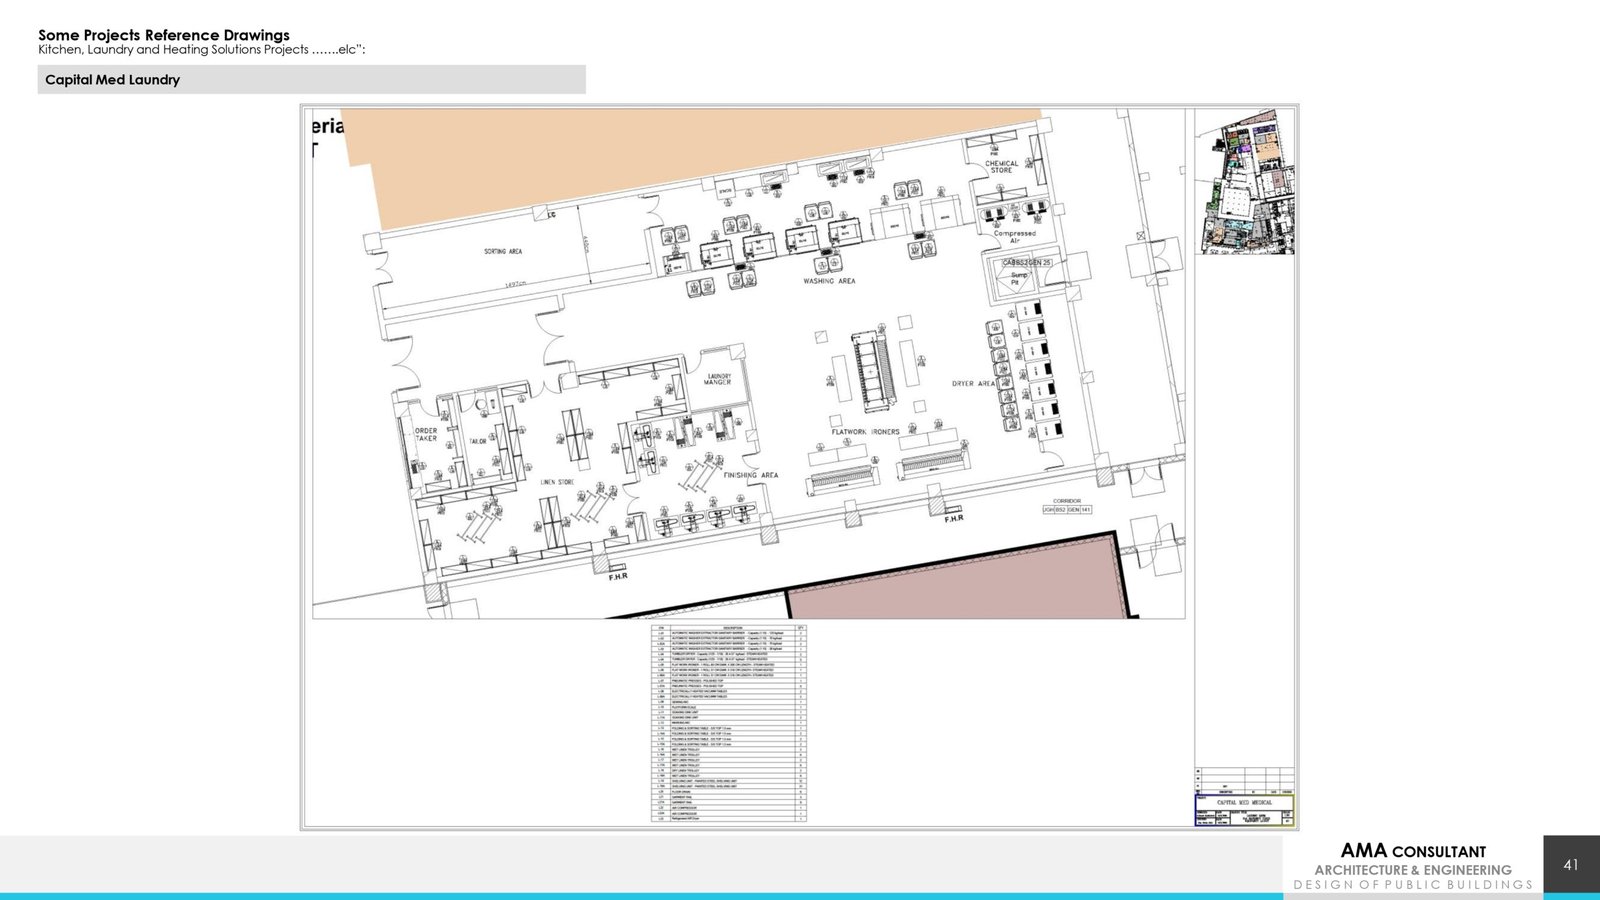Select the Flatwork Ironers label
Image resolution: width=1600 pixels, height=900 pixels.
pyautogui.click(x=865, y=432)
